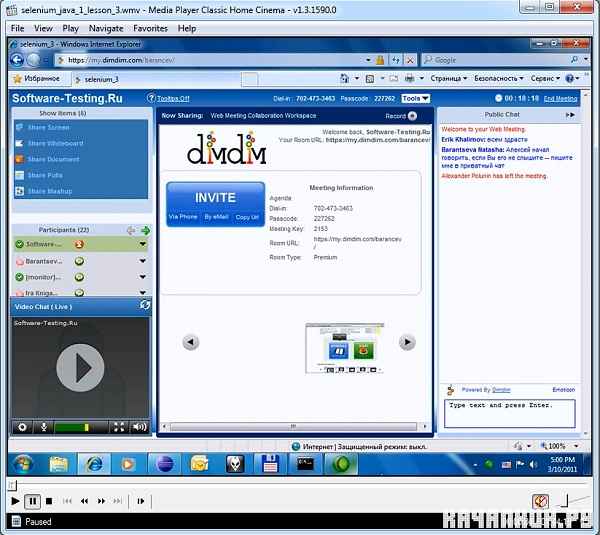
Task: Click the IE stop loading X icon
Action: 410,60
